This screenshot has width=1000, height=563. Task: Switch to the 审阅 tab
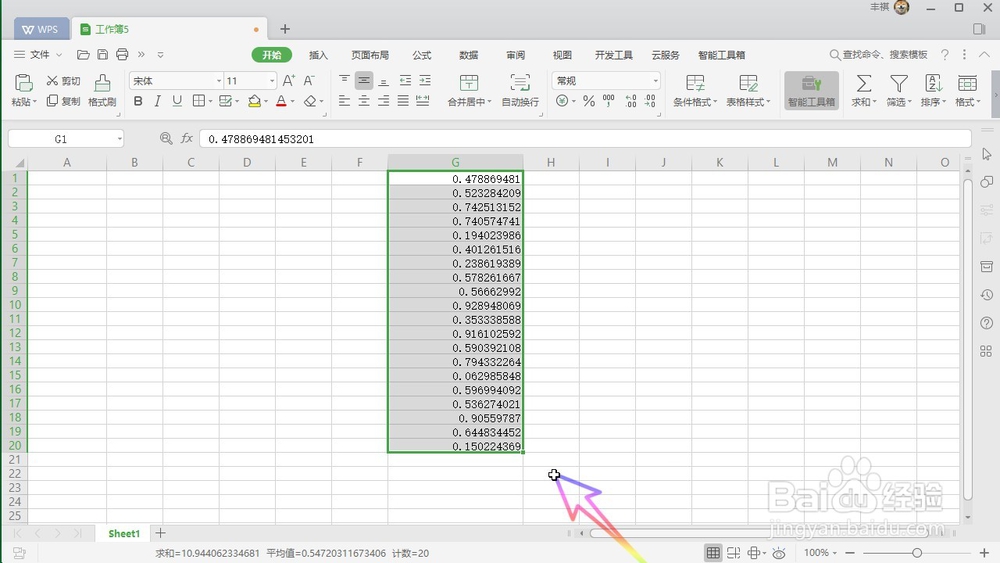click(x=515, y=55)
